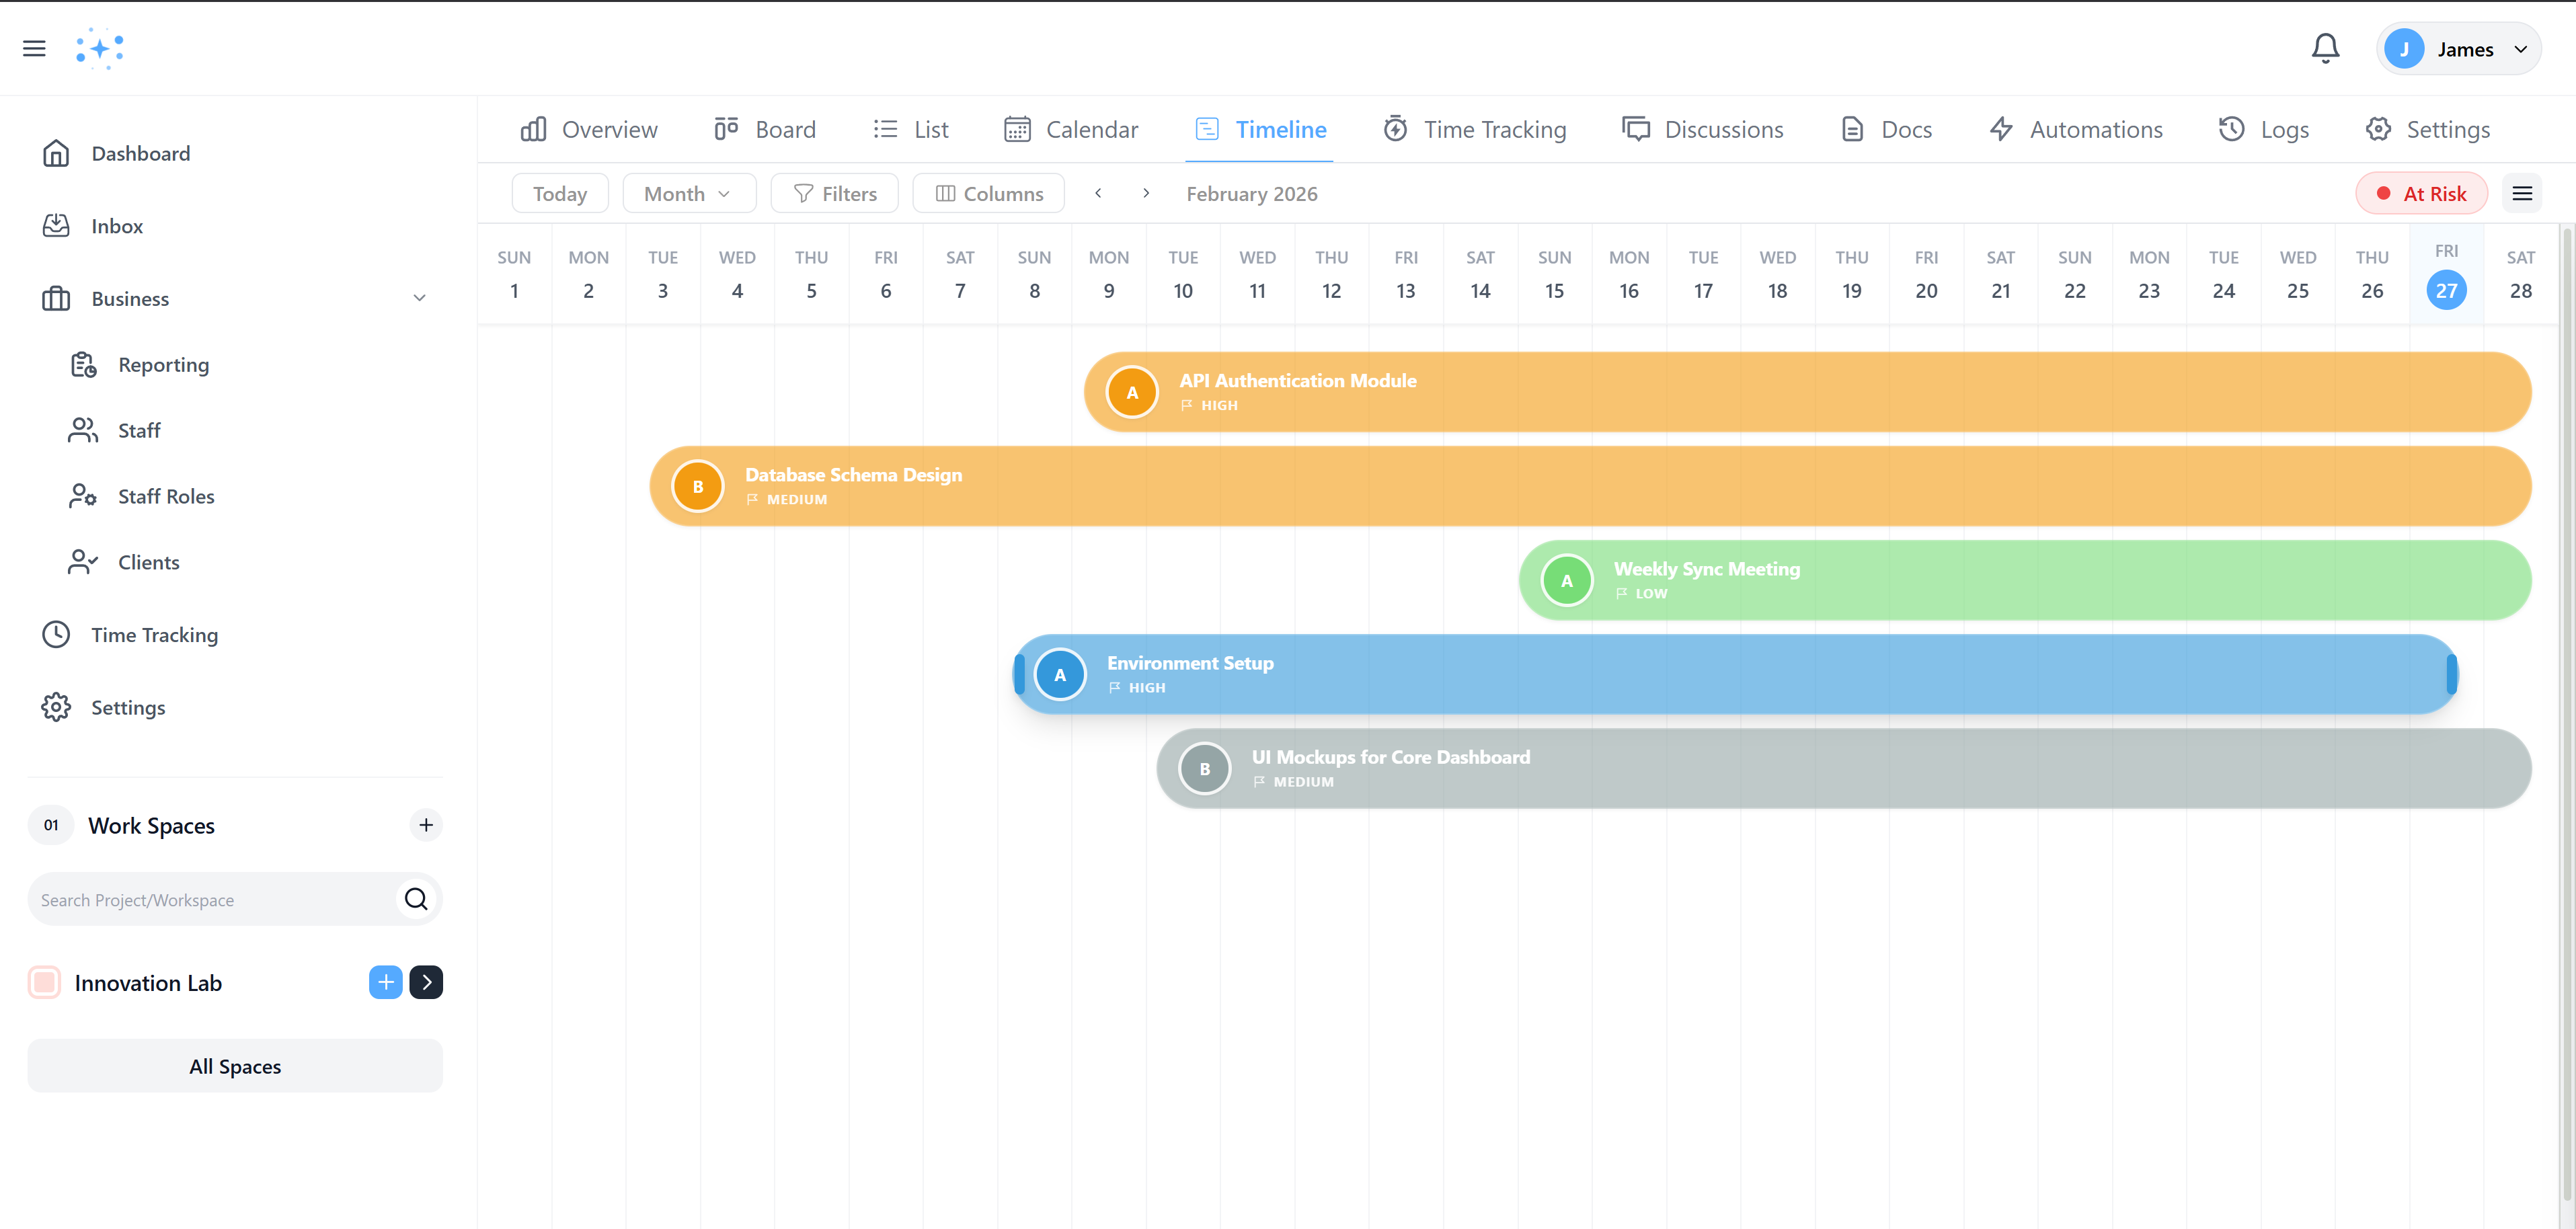Toggle the hamburger sidebar menu
The width and height of the screenshot is (2576, 1229).
click(x=34, y=48)
